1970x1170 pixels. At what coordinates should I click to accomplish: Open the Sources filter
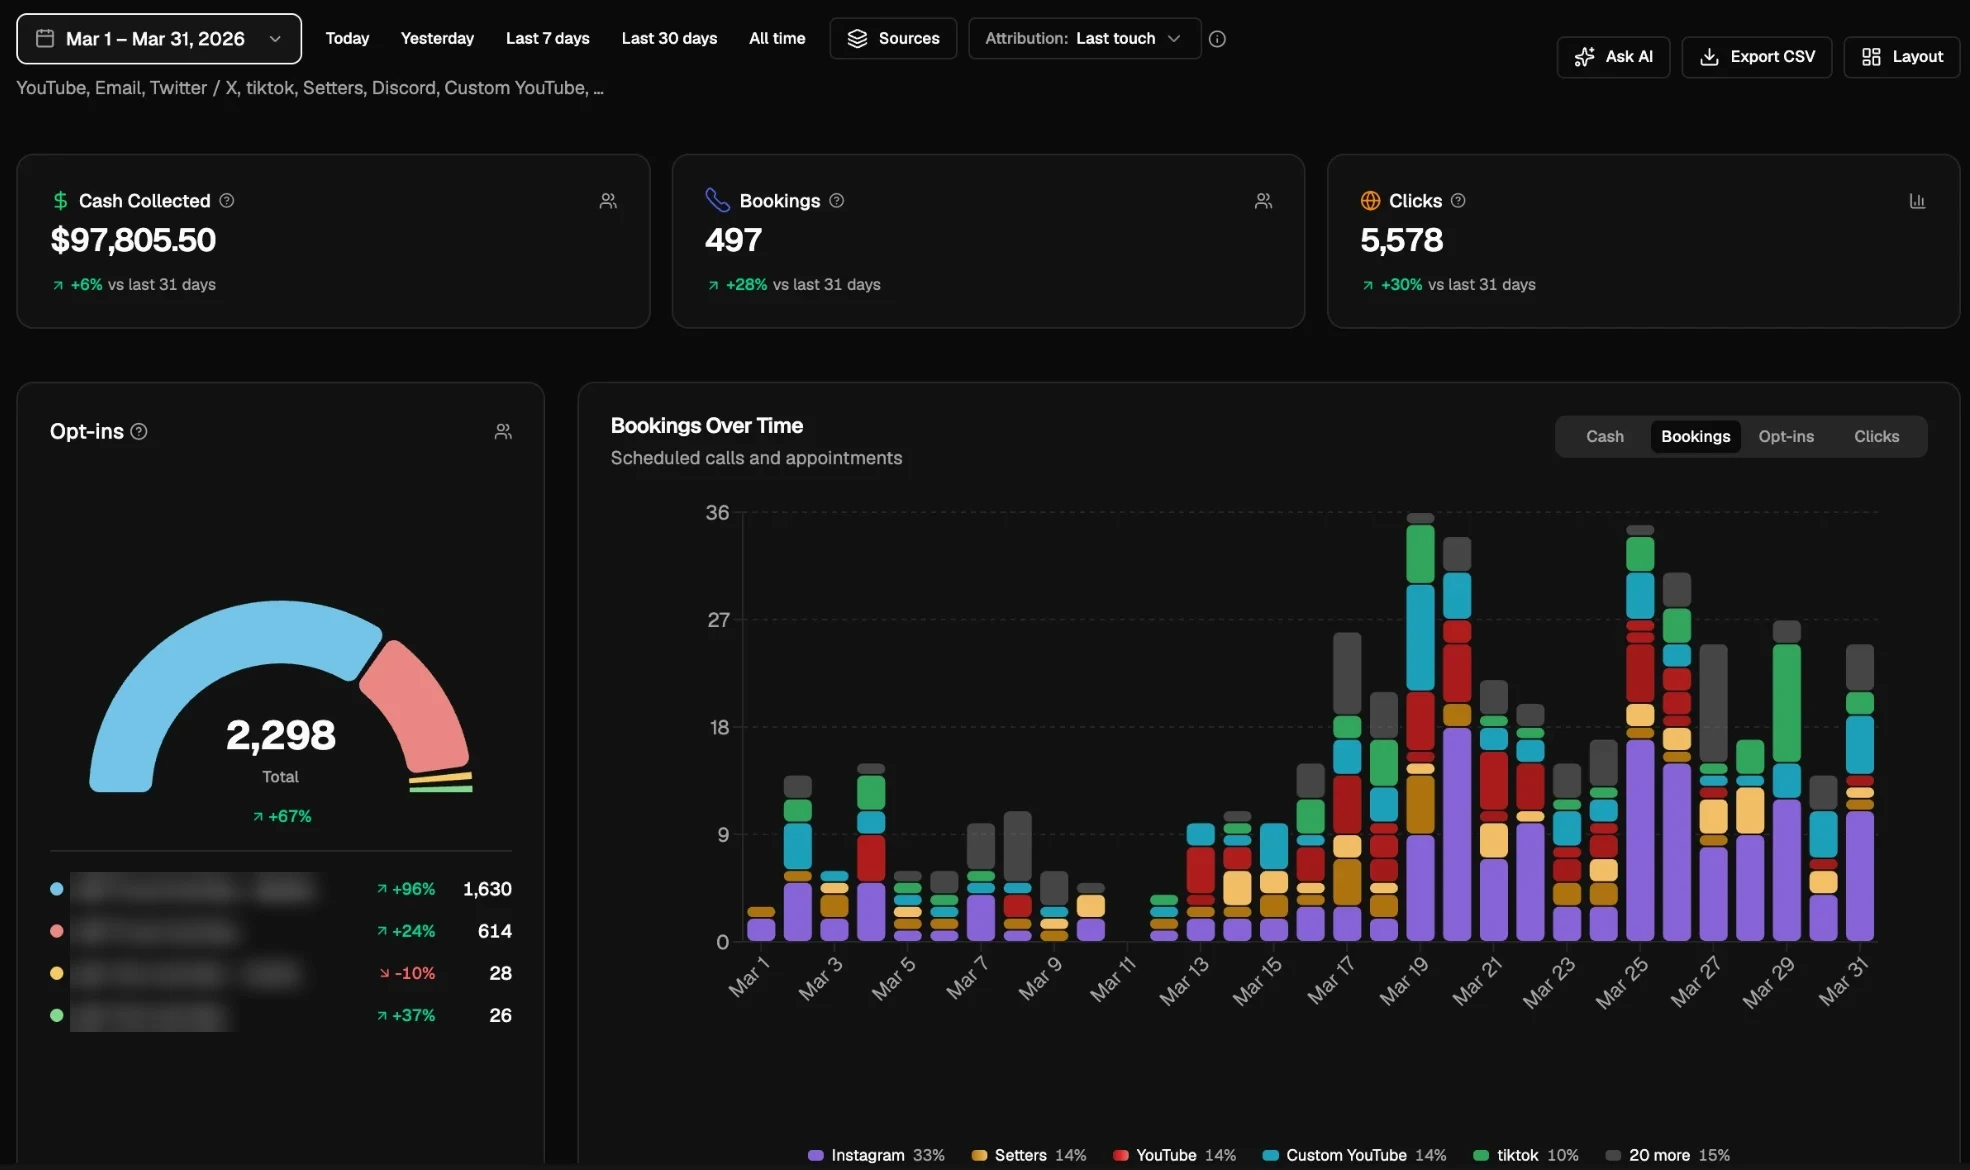893,39
